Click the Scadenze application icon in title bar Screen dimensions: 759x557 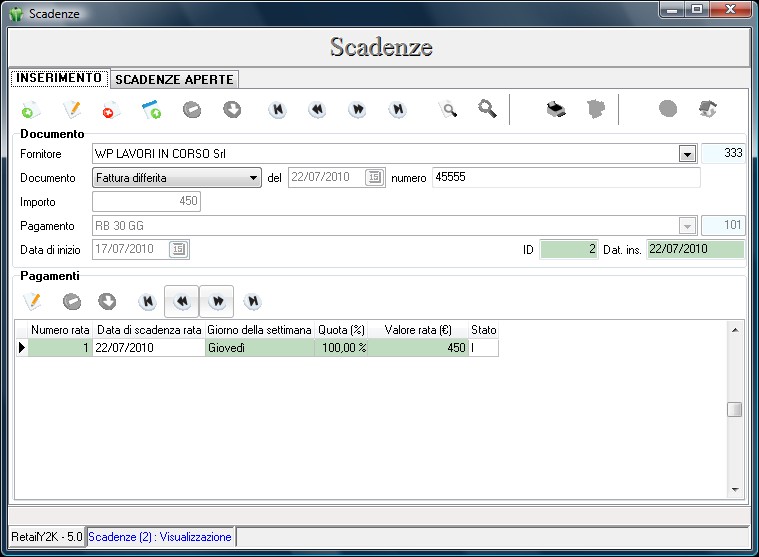[16, 14]
